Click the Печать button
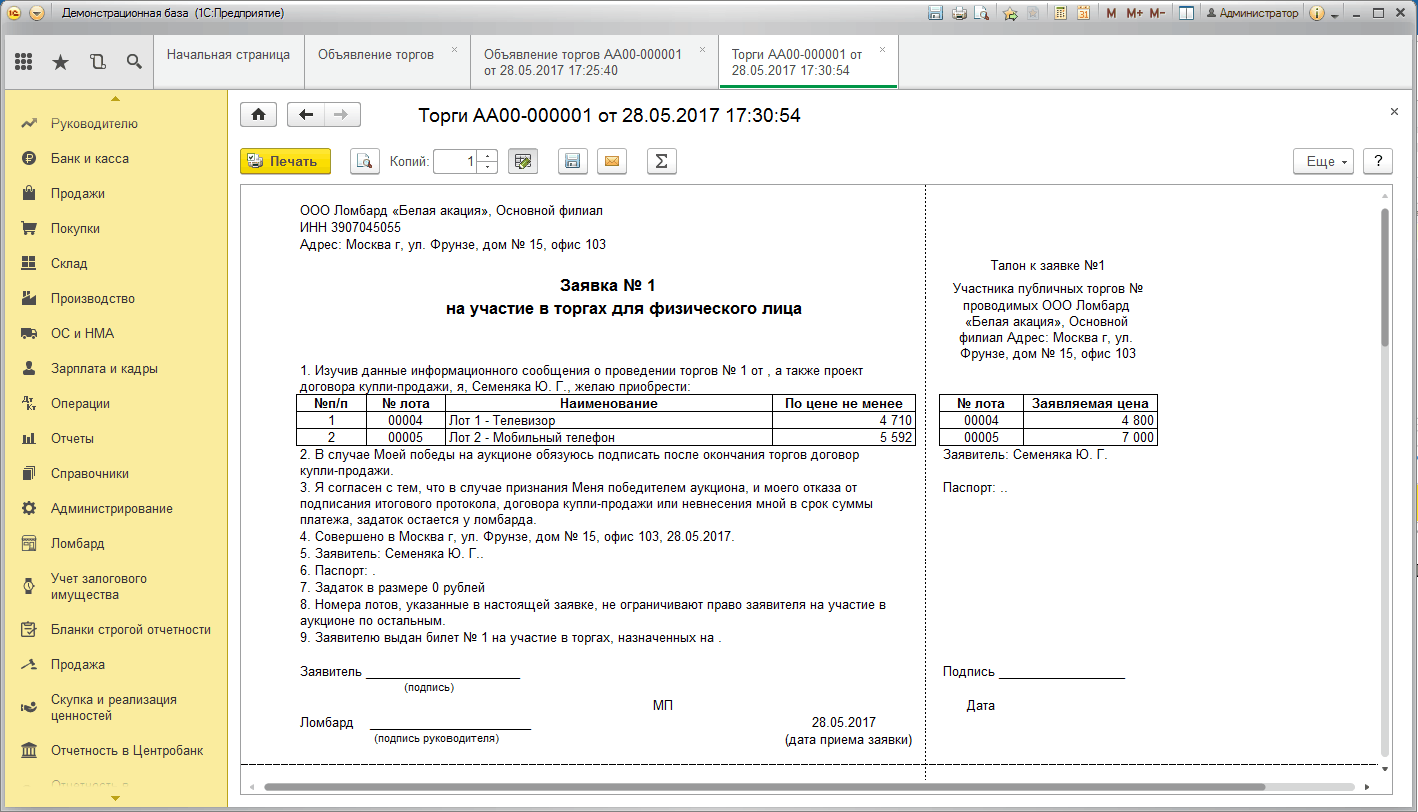This screenshot has height=812, width=1418. point(285,161)
